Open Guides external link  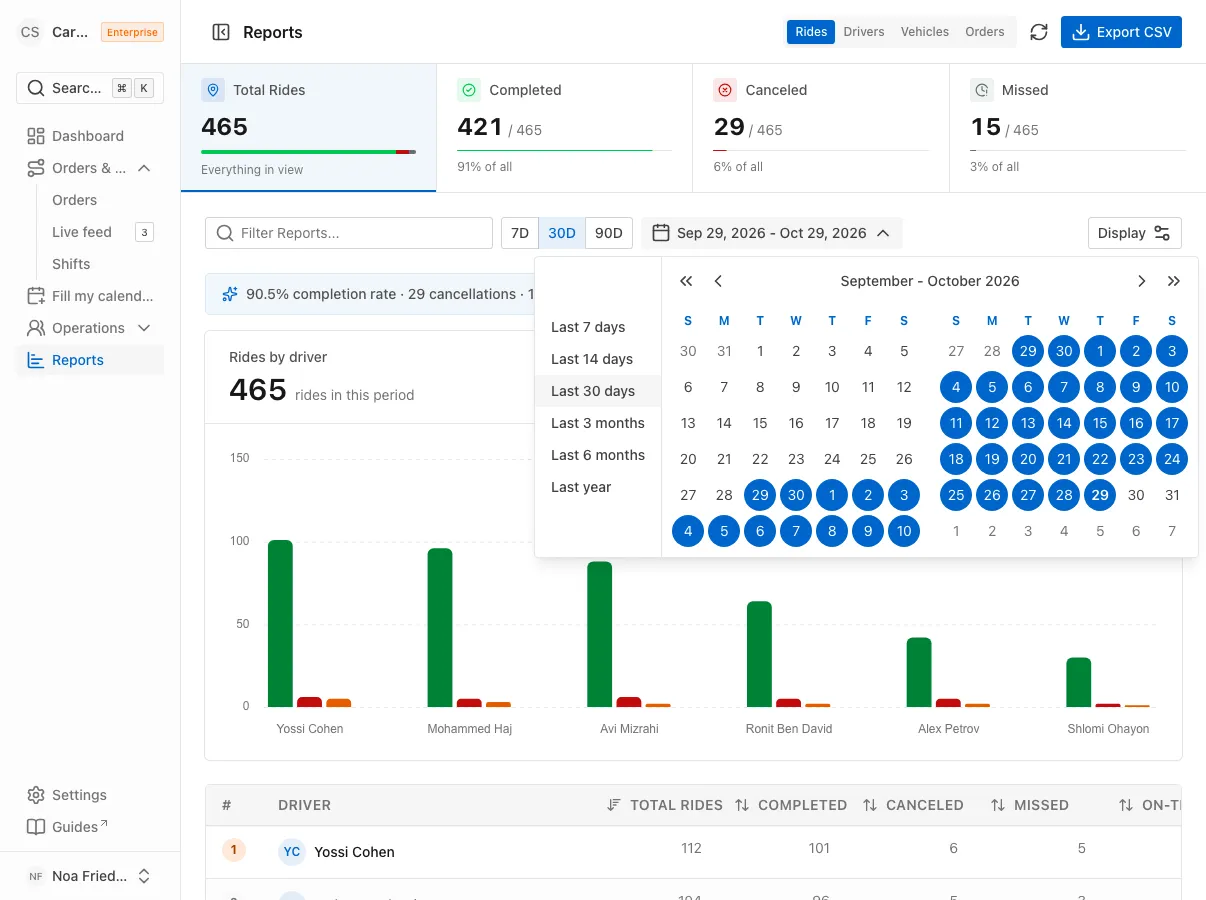click(x=90, y=827)
